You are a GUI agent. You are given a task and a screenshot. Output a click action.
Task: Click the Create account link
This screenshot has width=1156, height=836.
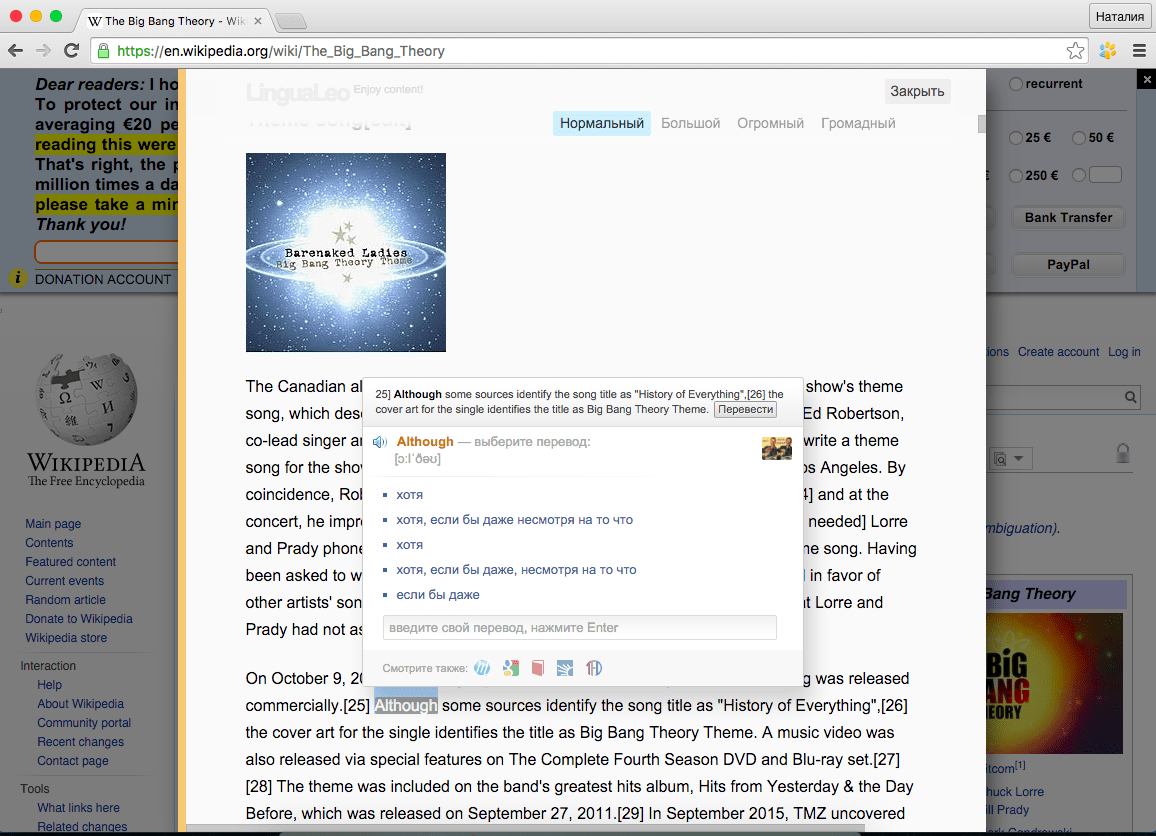coord(1059,352)
